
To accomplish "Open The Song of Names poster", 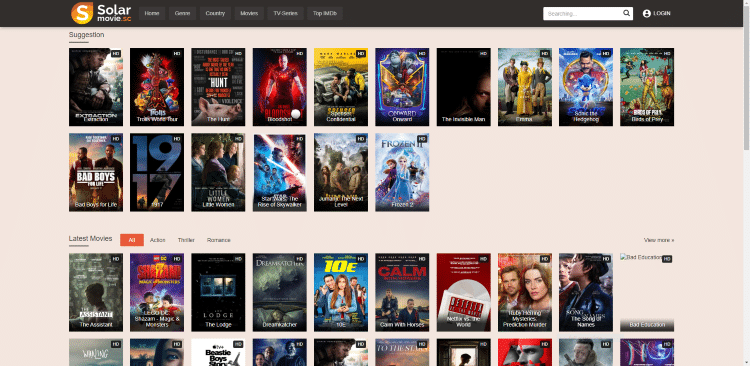I will (586, 292).
